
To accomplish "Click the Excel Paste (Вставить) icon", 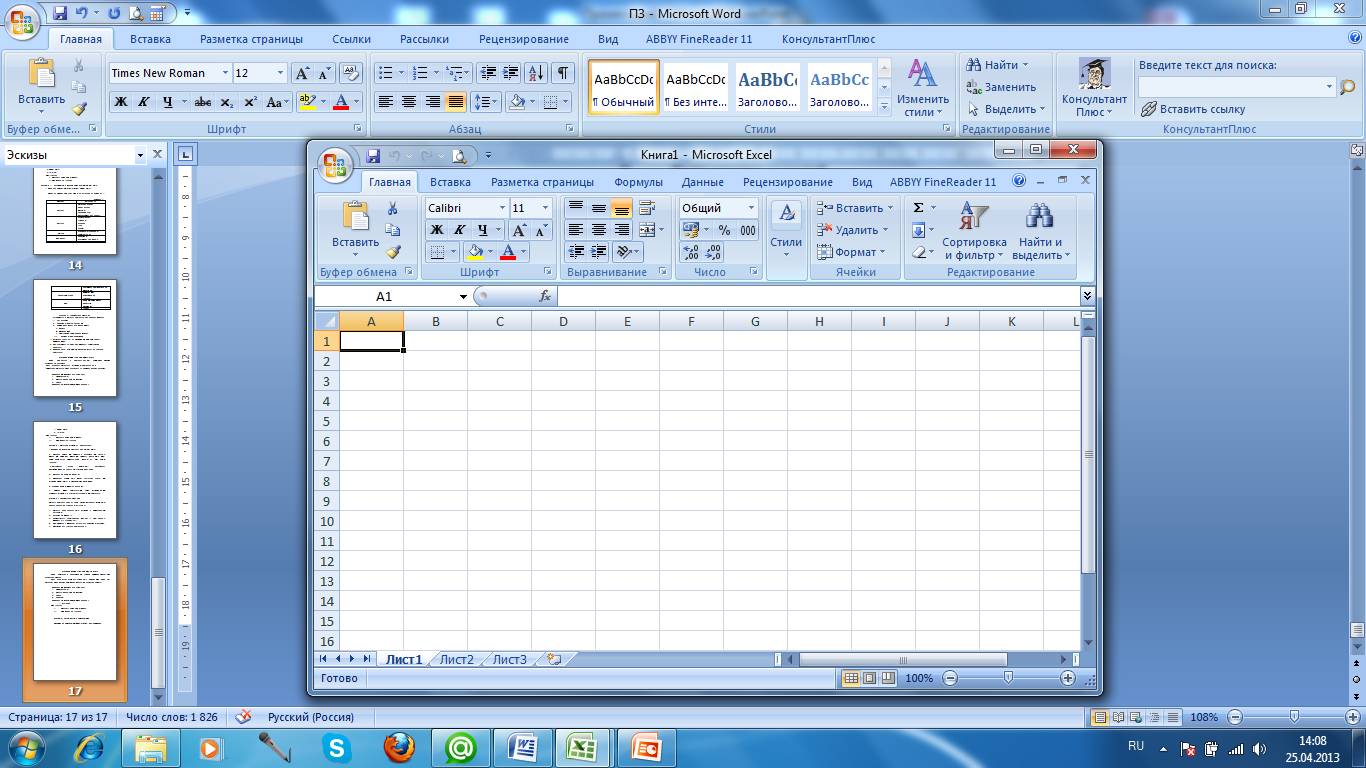I will (x=355, y=216).
